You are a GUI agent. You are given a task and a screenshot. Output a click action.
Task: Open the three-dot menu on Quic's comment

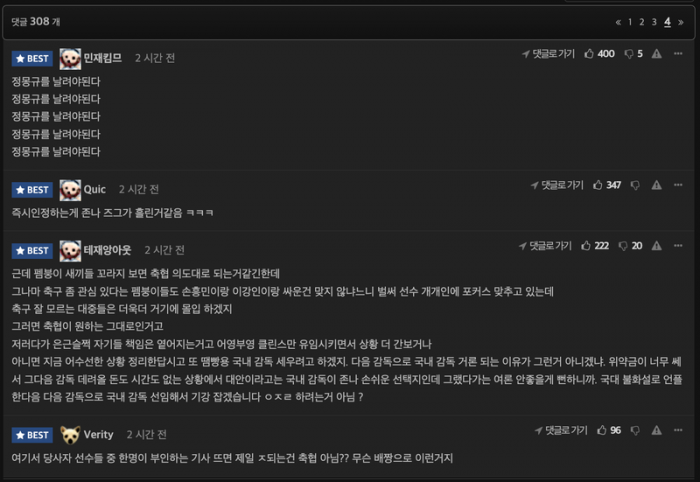(x=678, y=185)
